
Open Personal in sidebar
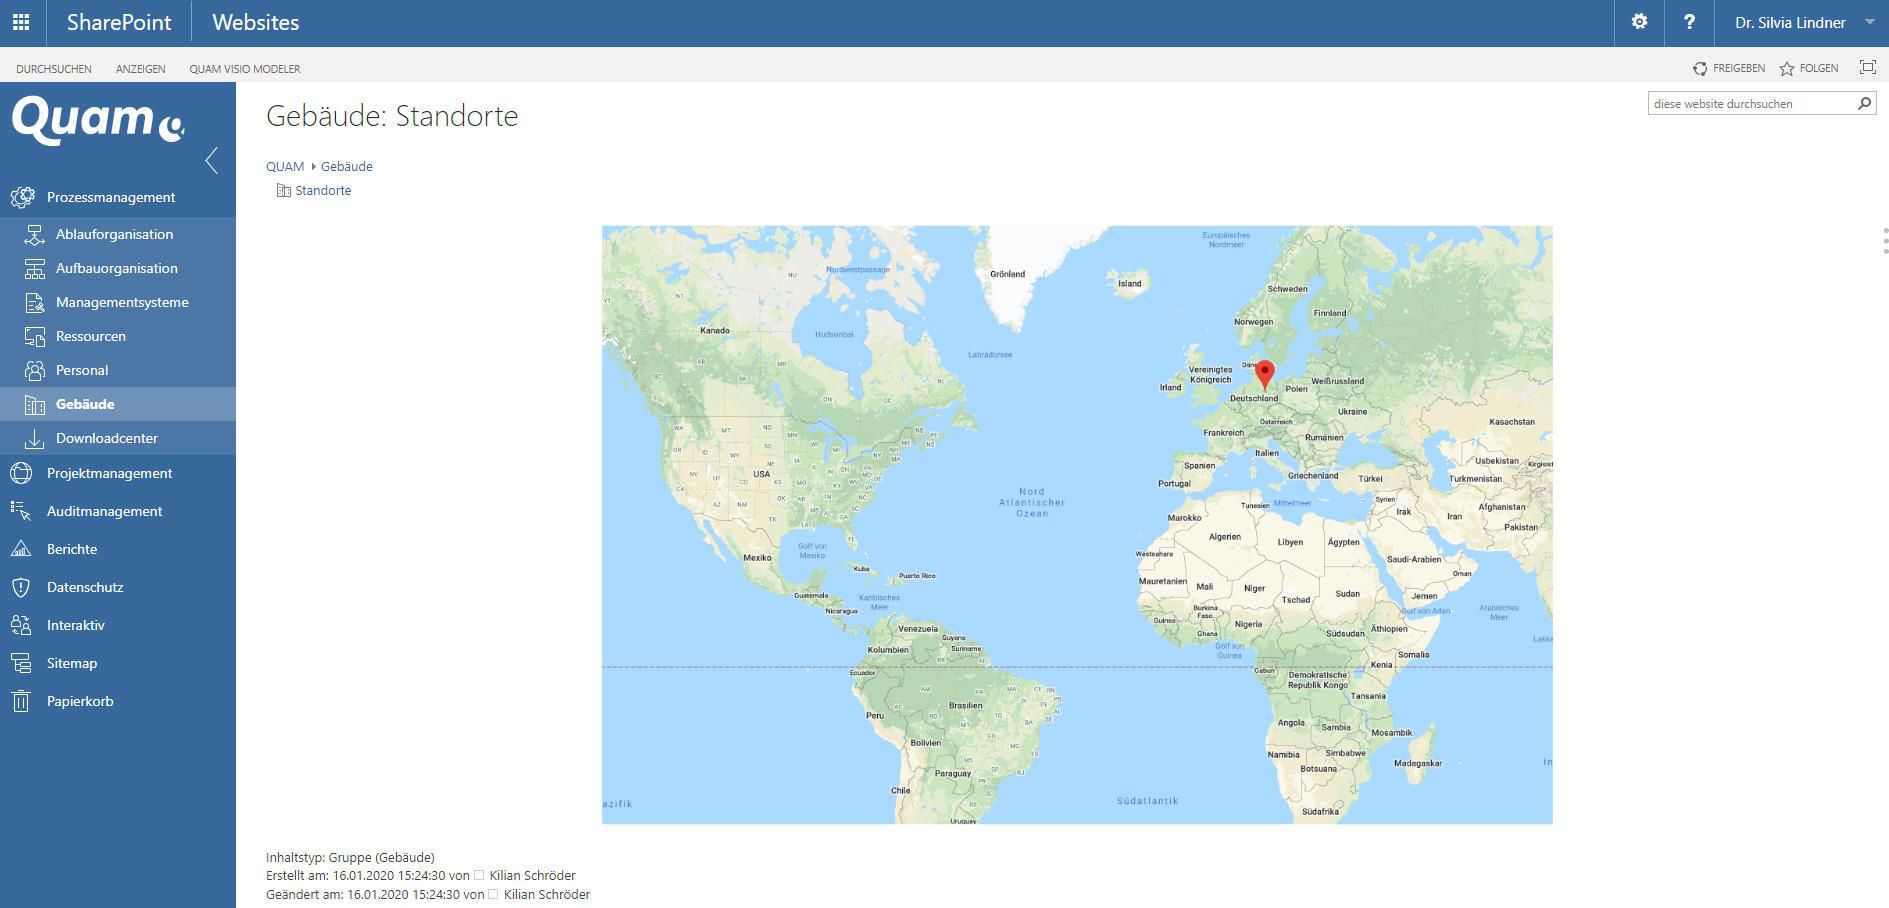point(82,370)
